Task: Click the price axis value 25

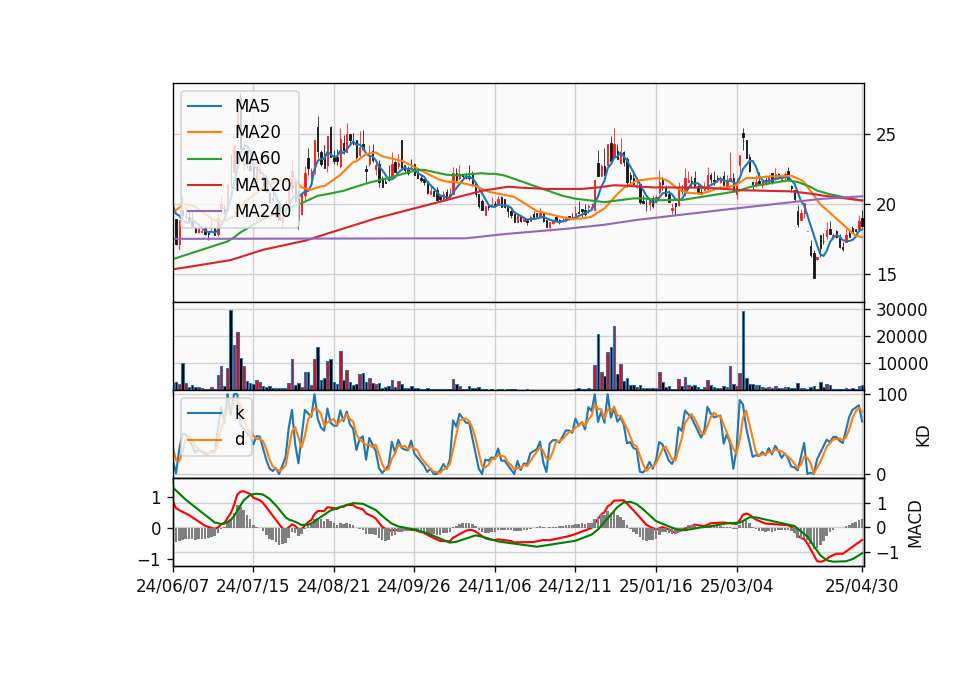Action: 886,135
